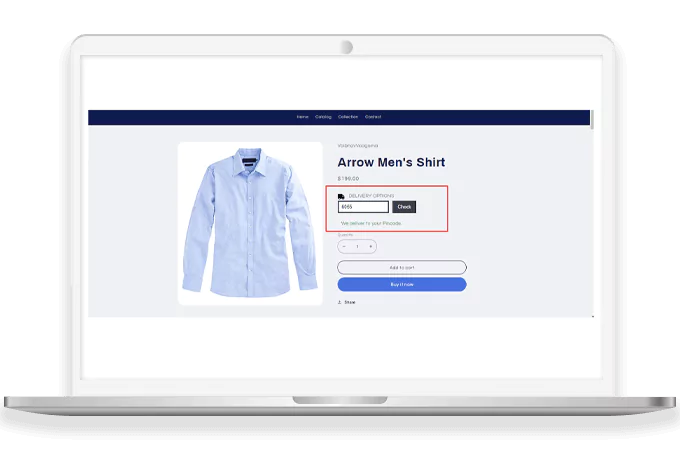
Task: Open the Collection menu link
Action: click(x=348, y=117)
